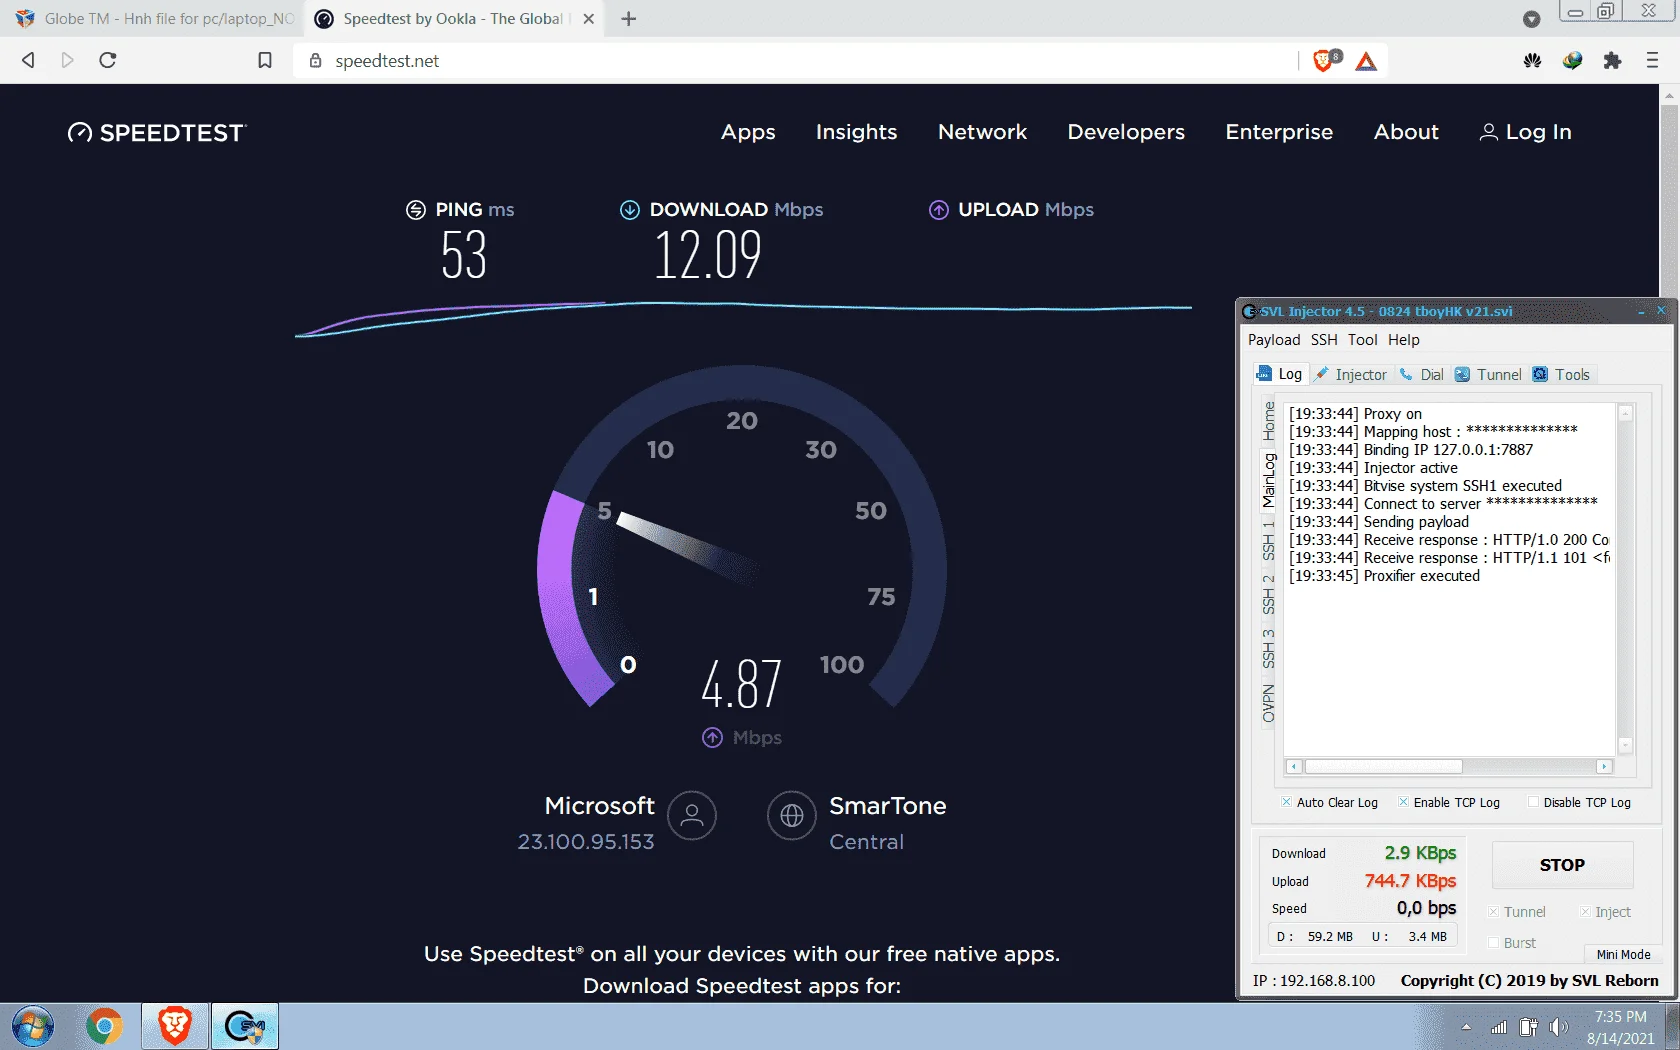Go back in browser history
Screen dimensions: 1680x1050
pos(28,60)
